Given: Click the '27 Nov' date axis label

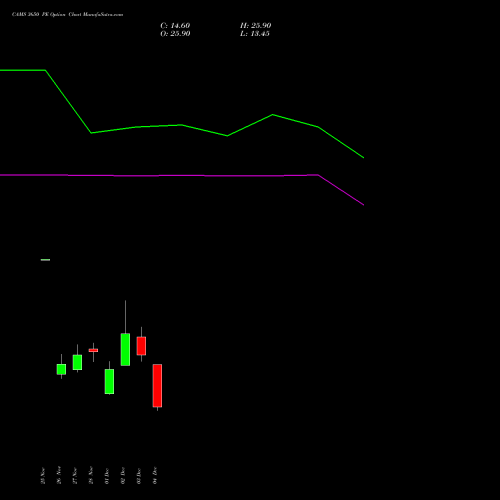Looking at the screenshot, I should (x=75, y=476).
